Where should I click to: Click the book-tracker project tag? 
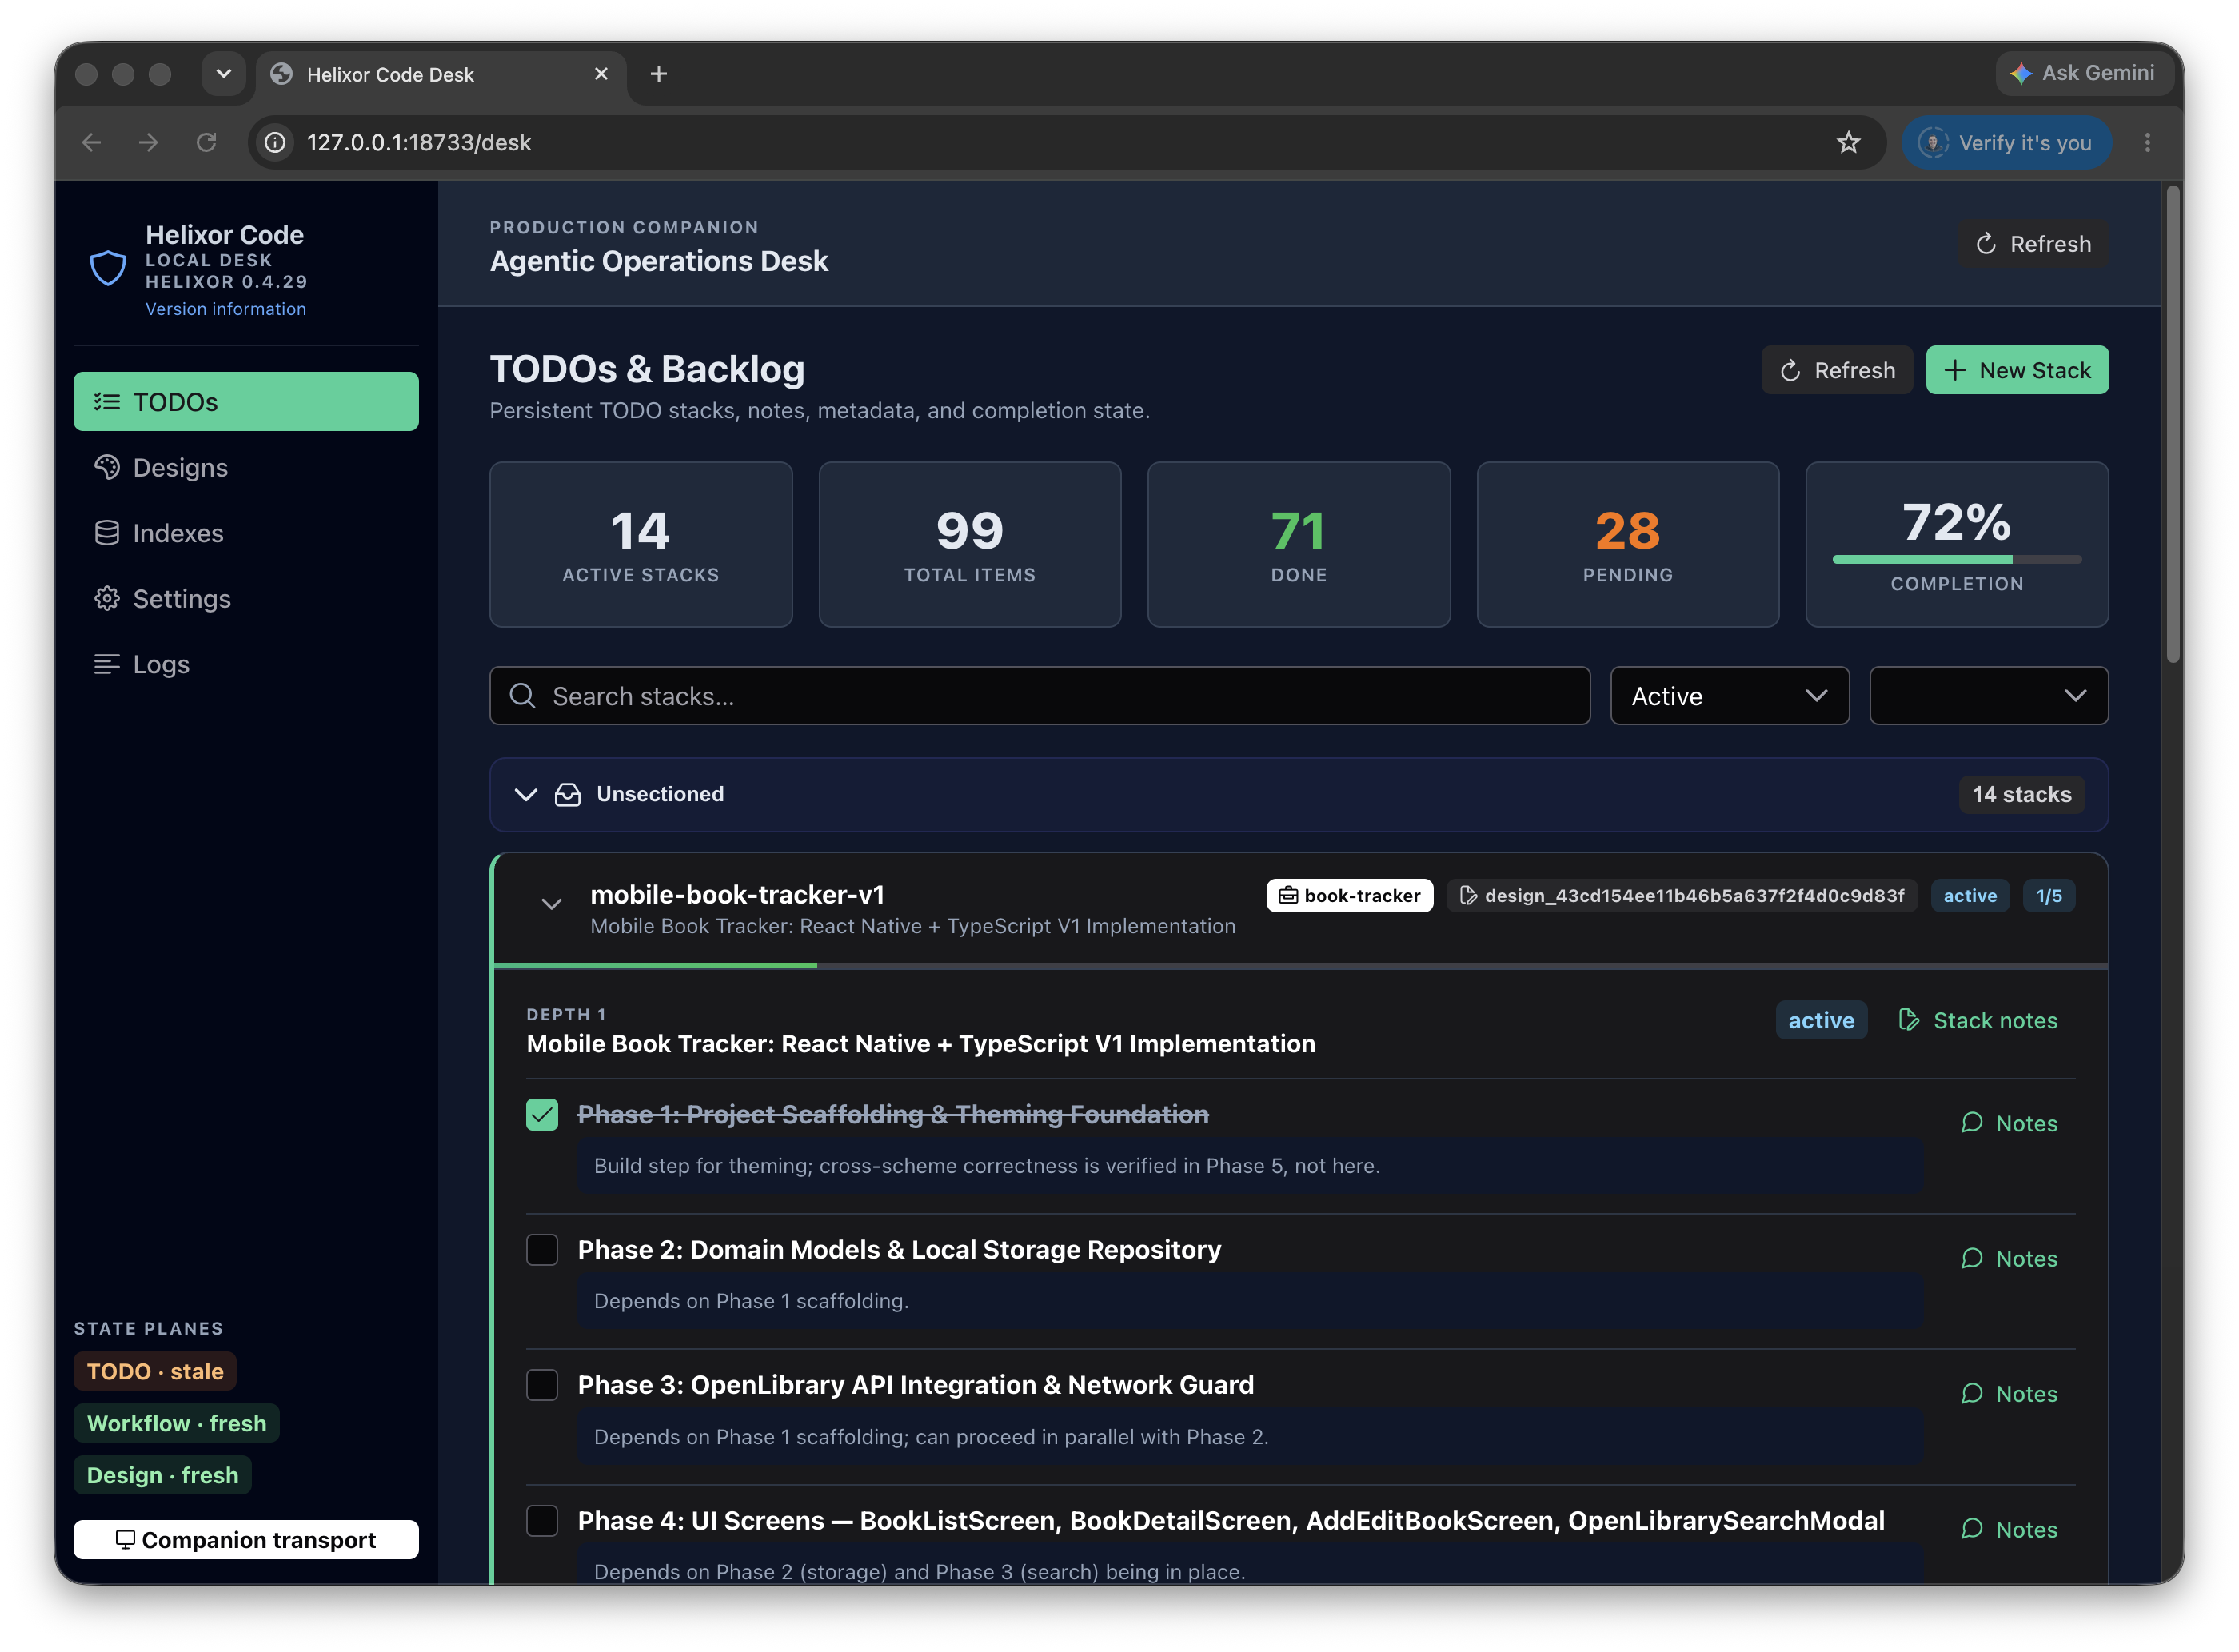click(1350, 896)
